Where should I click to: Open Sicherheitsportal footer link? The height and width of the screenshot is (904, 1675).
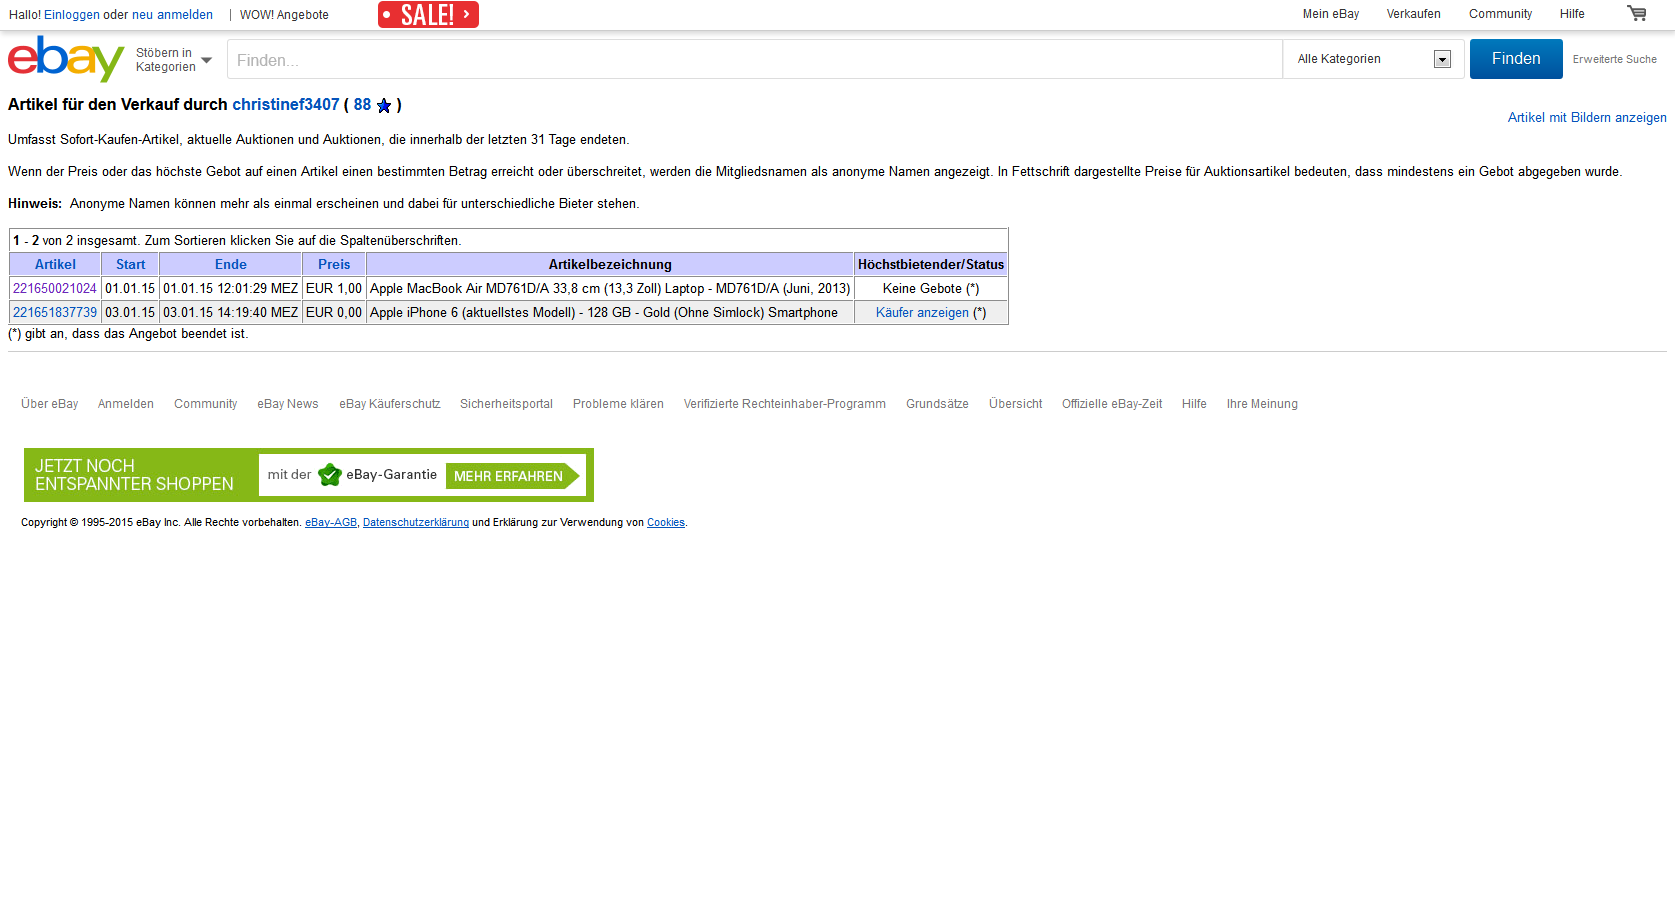pos(506,404)
